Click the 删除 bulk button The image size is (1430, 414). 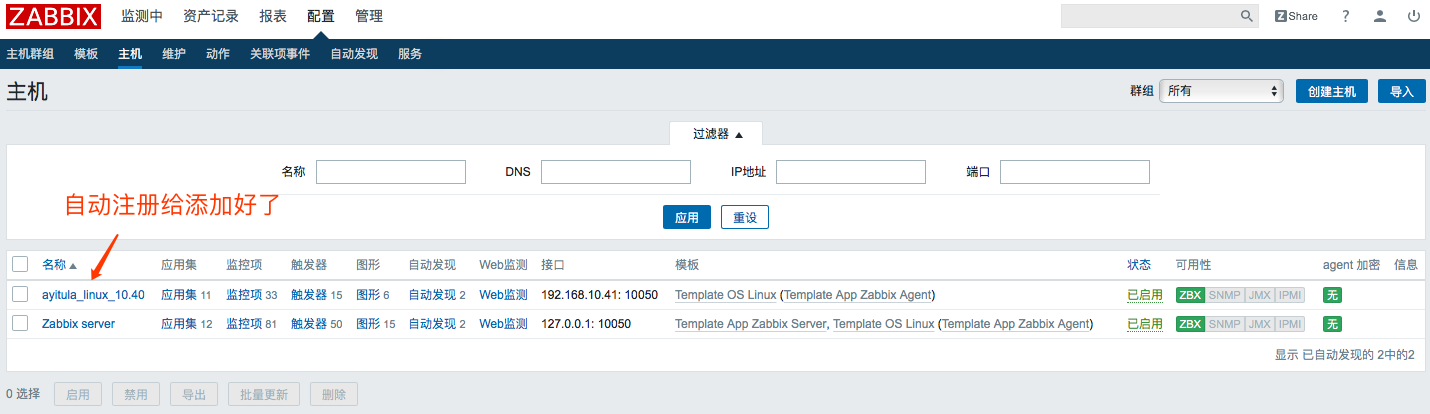tap(334, 394)
